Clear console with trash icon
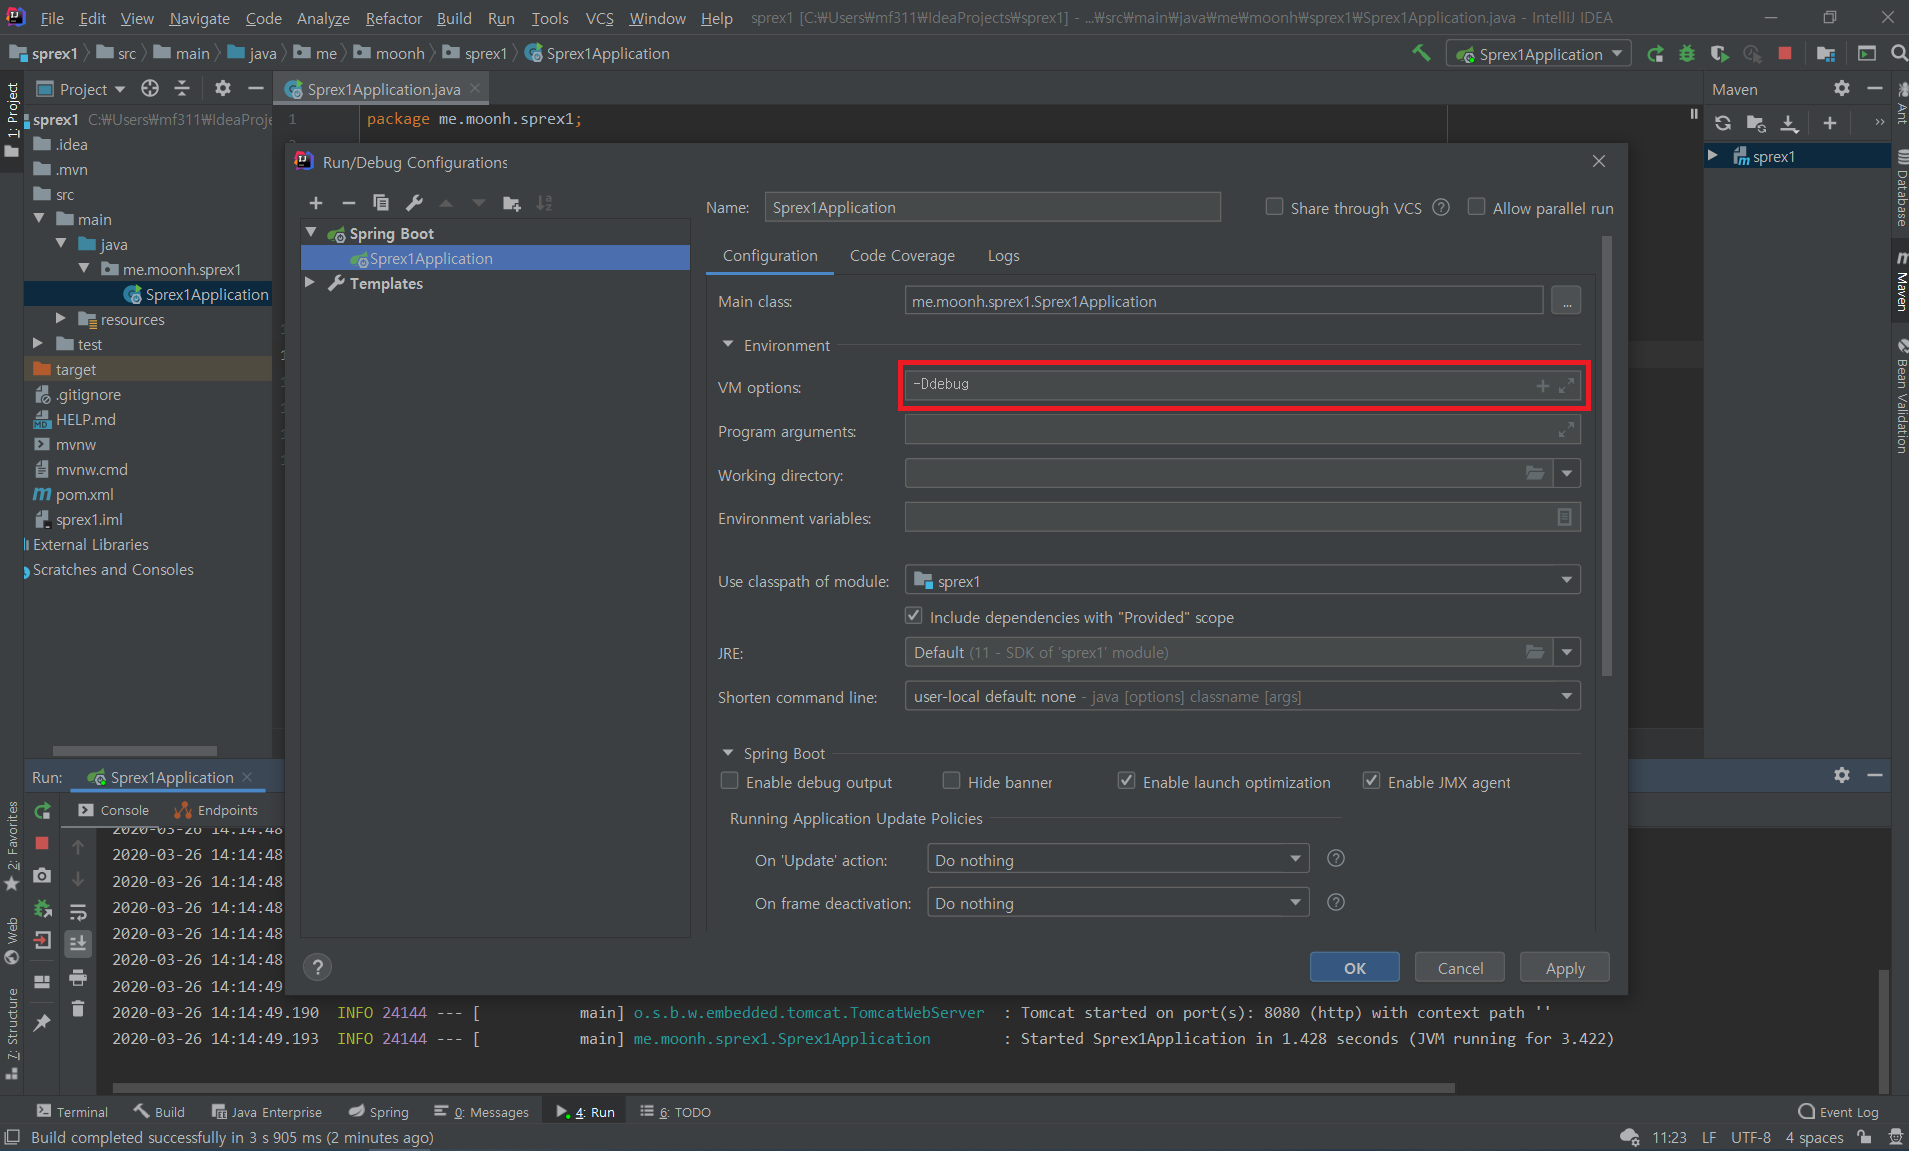The image size is (1909, 1151). click(78, 1009)
